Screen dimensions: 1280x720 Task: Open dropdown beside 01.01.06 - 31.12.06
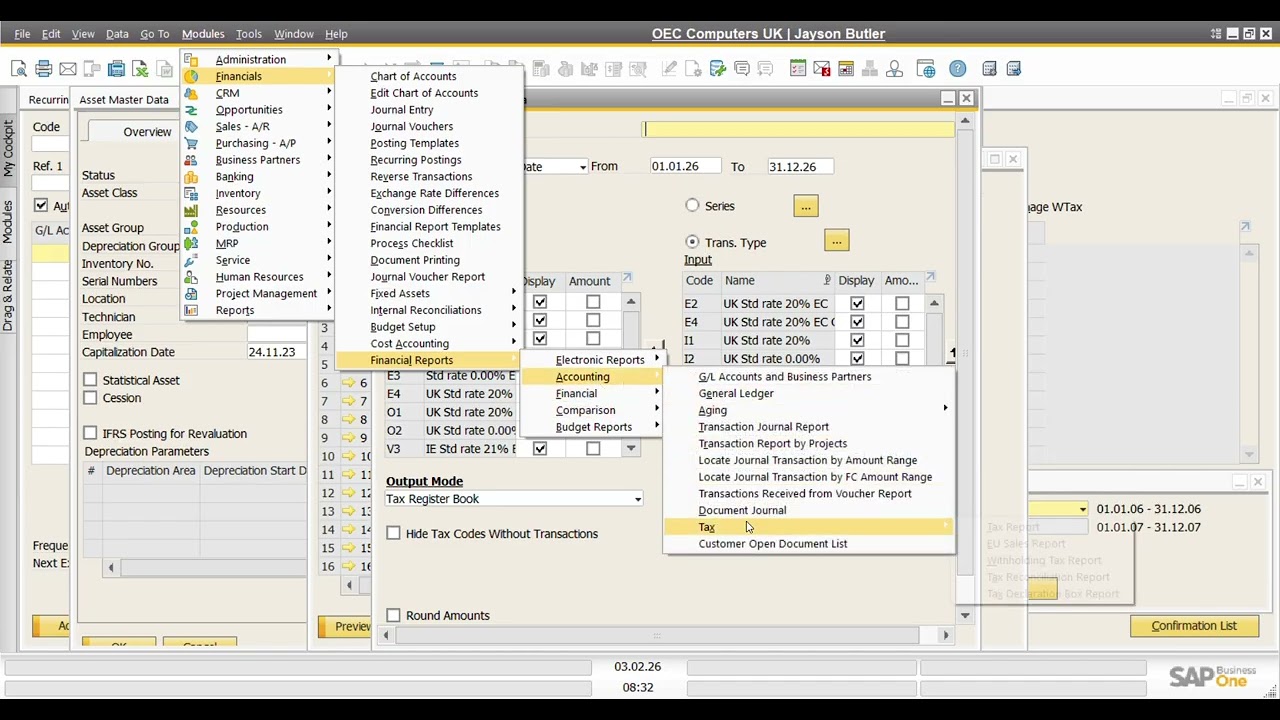(x=1082, y=510)
